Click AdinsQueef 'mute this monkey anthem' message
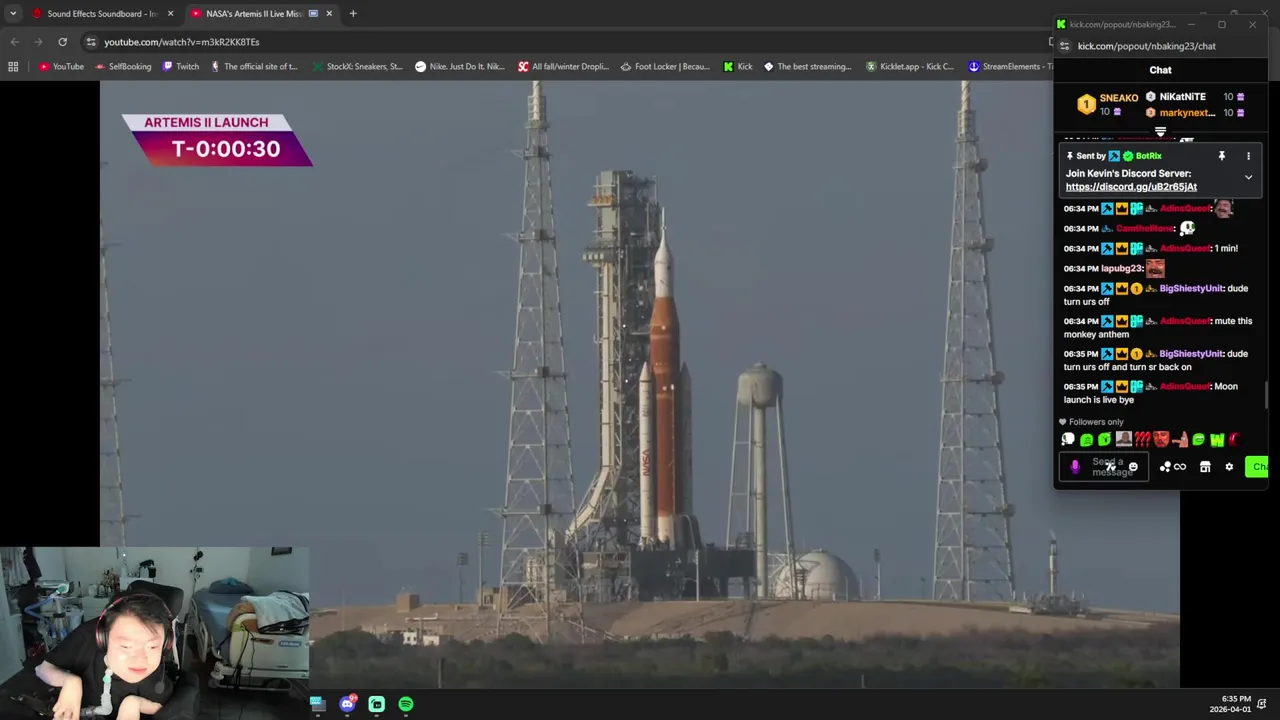 (1157, 327)
